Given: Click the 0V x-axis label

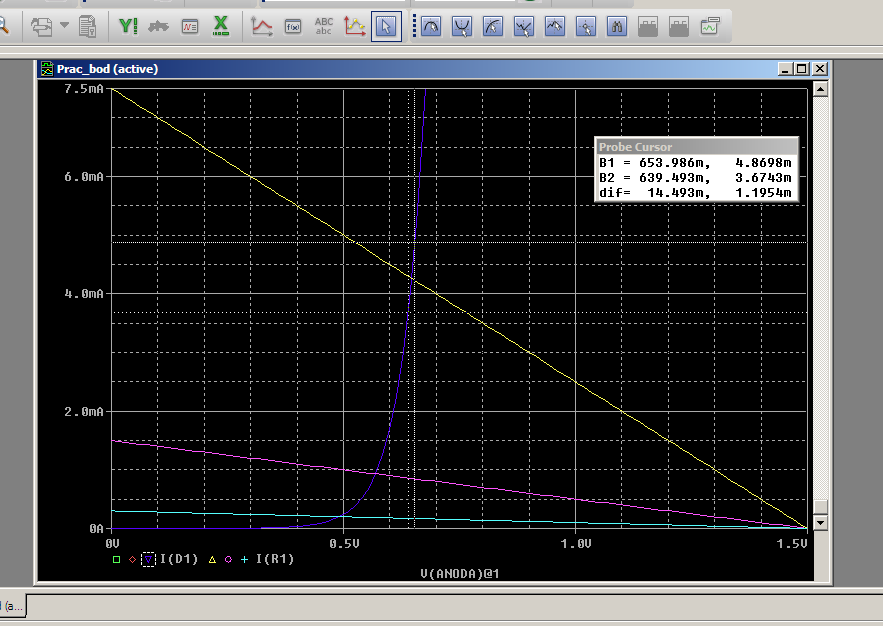Looking at the screenshot, I should click(x=112, y=543).
